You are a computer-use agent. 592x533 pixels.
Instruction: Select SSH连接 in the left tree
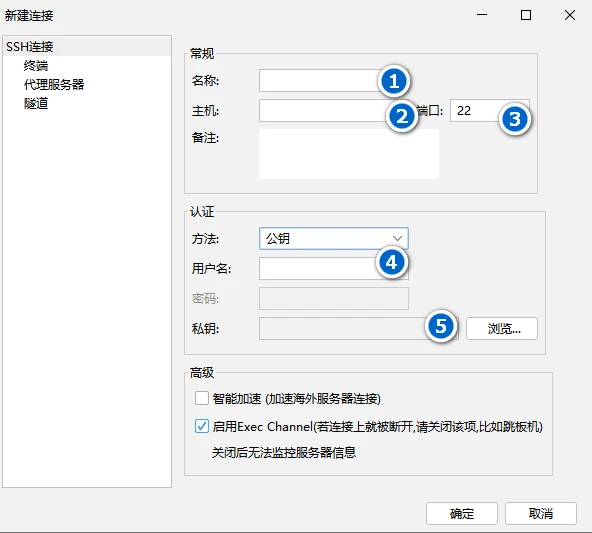(87, 47)
